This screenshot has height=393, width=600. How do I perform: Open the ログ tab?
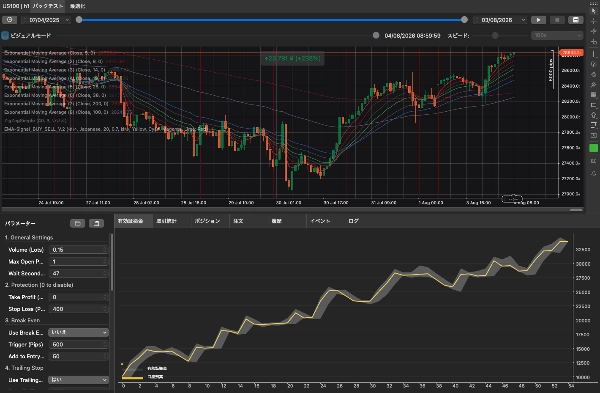354,221
